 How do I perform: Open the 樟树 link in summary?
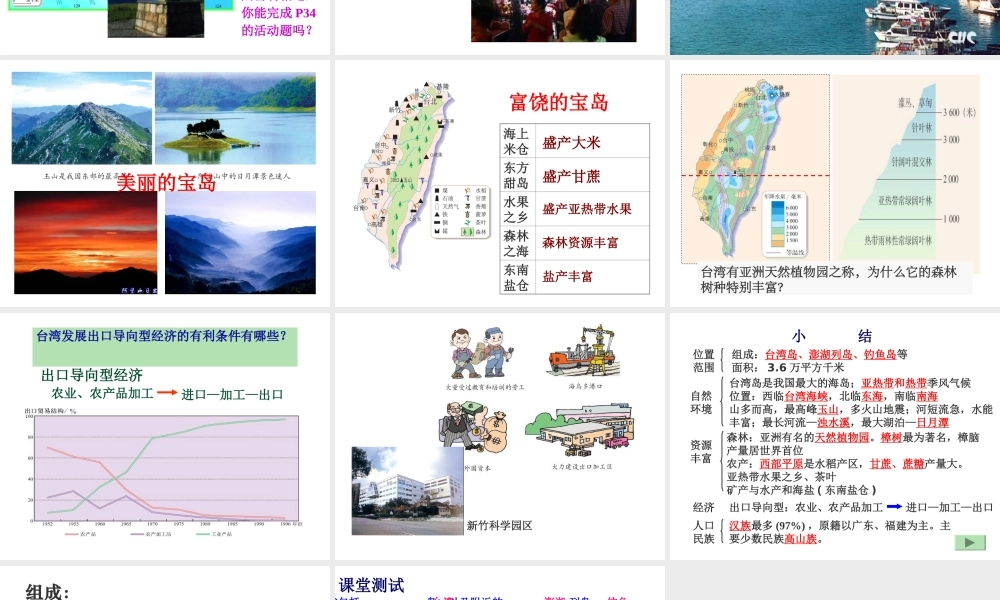[x=891, y=437]
